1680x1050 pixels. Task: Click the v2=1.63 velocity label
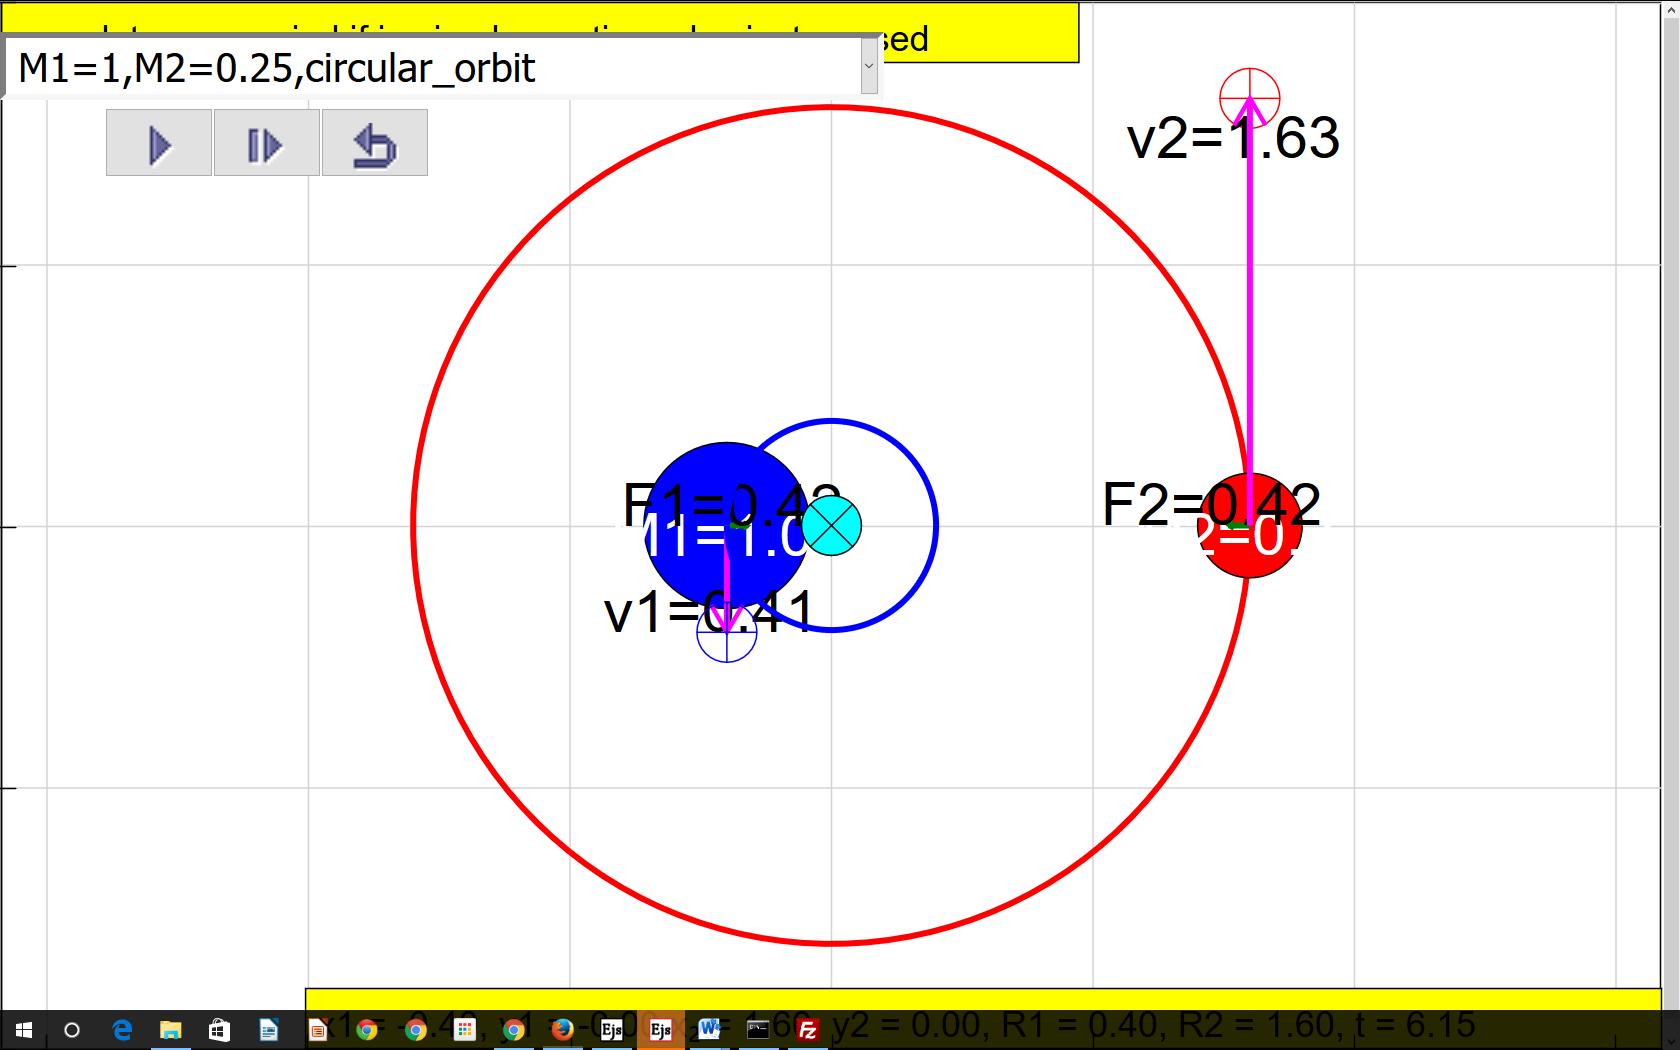(1233, 138)
